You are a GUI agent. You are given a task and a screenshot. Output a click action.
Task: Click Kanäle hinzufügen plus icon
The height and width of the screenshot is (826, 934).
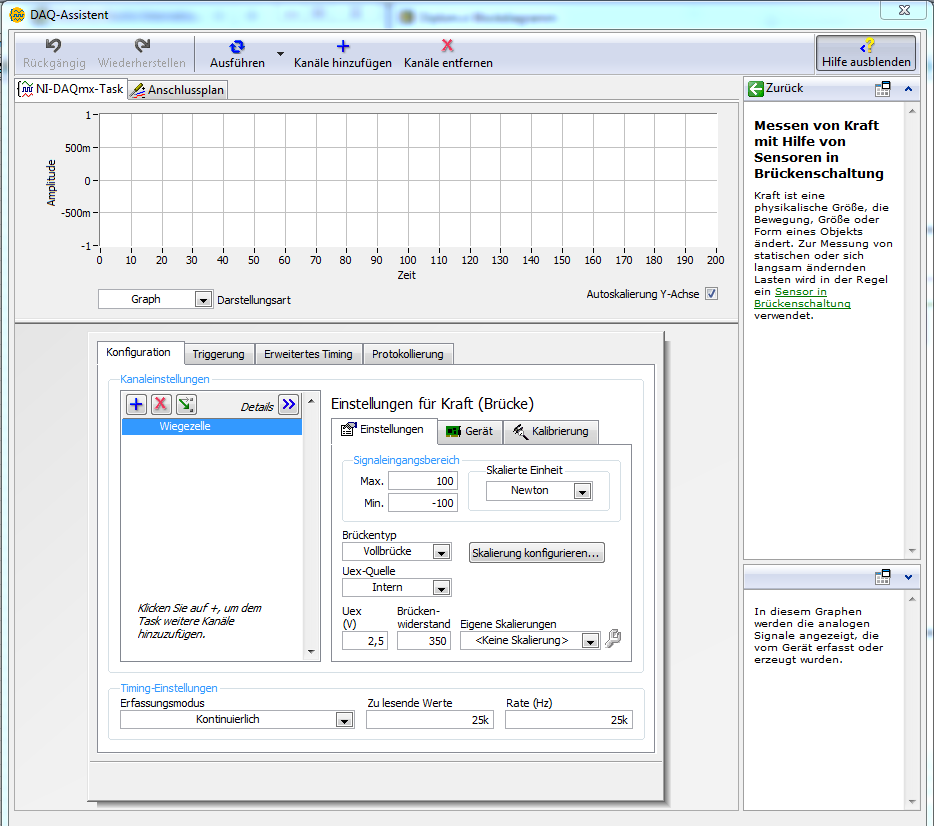[342, 46]
